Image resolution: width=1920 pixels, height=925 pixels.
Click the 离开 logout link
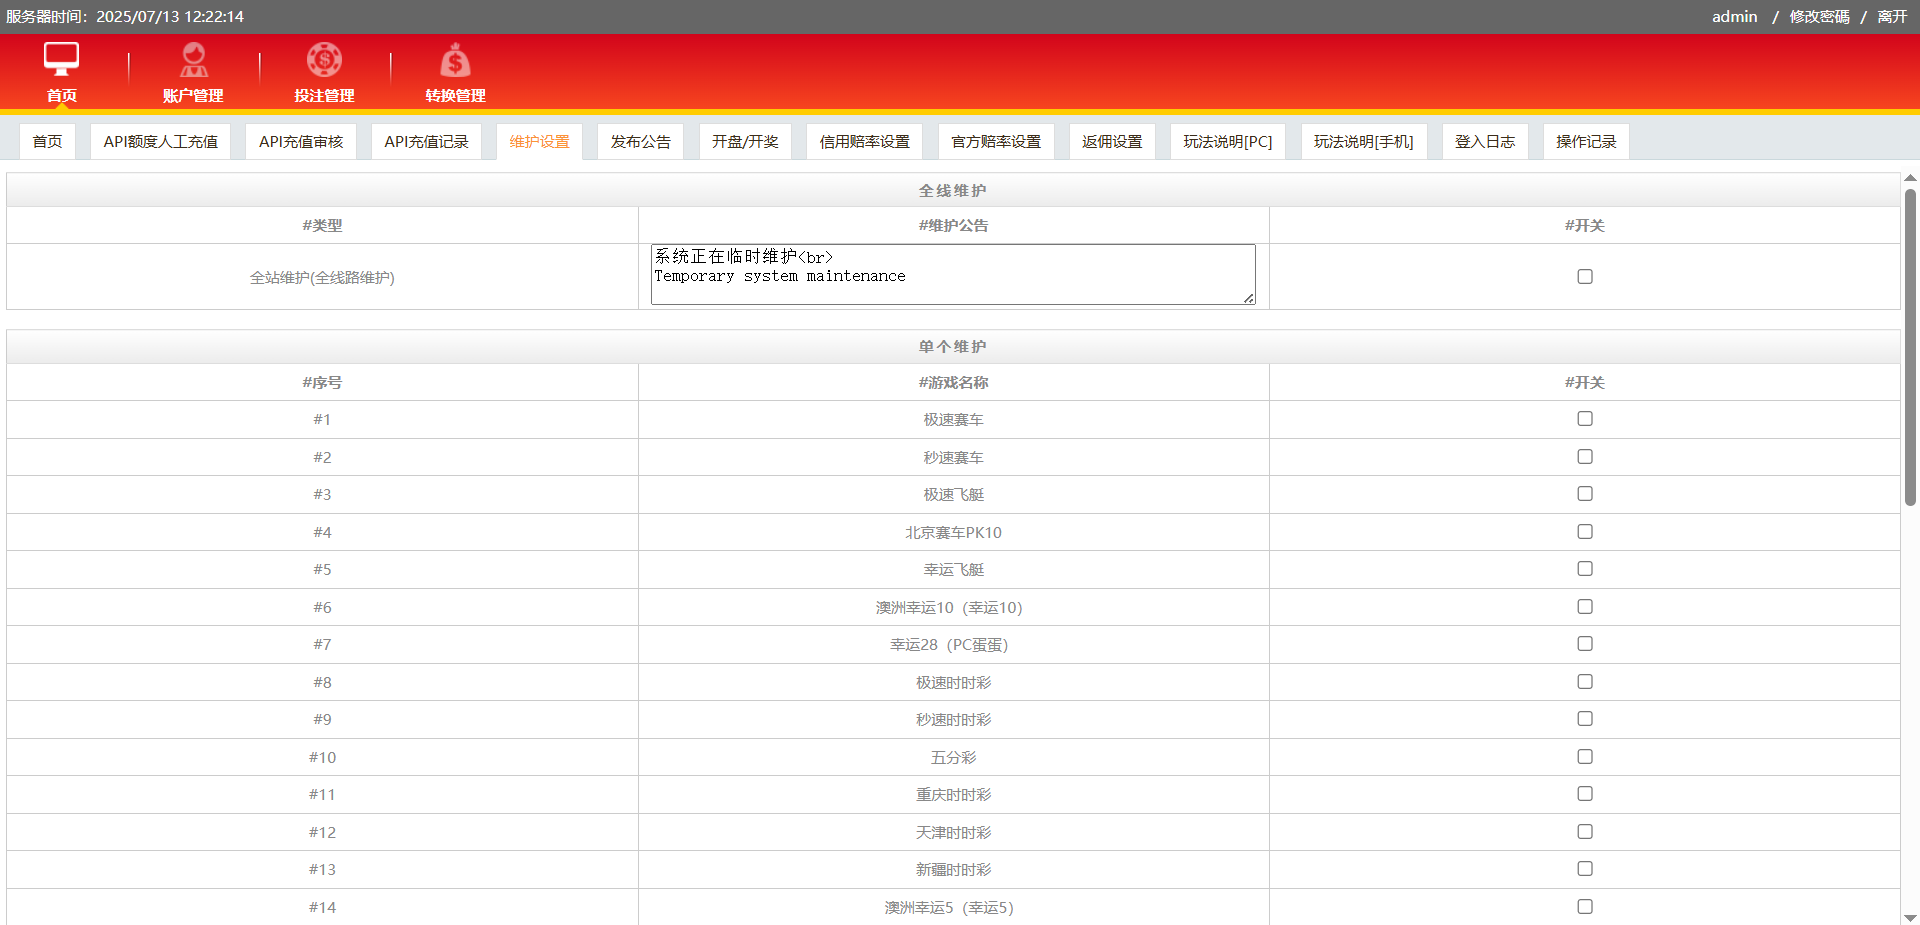[1892, 17]
